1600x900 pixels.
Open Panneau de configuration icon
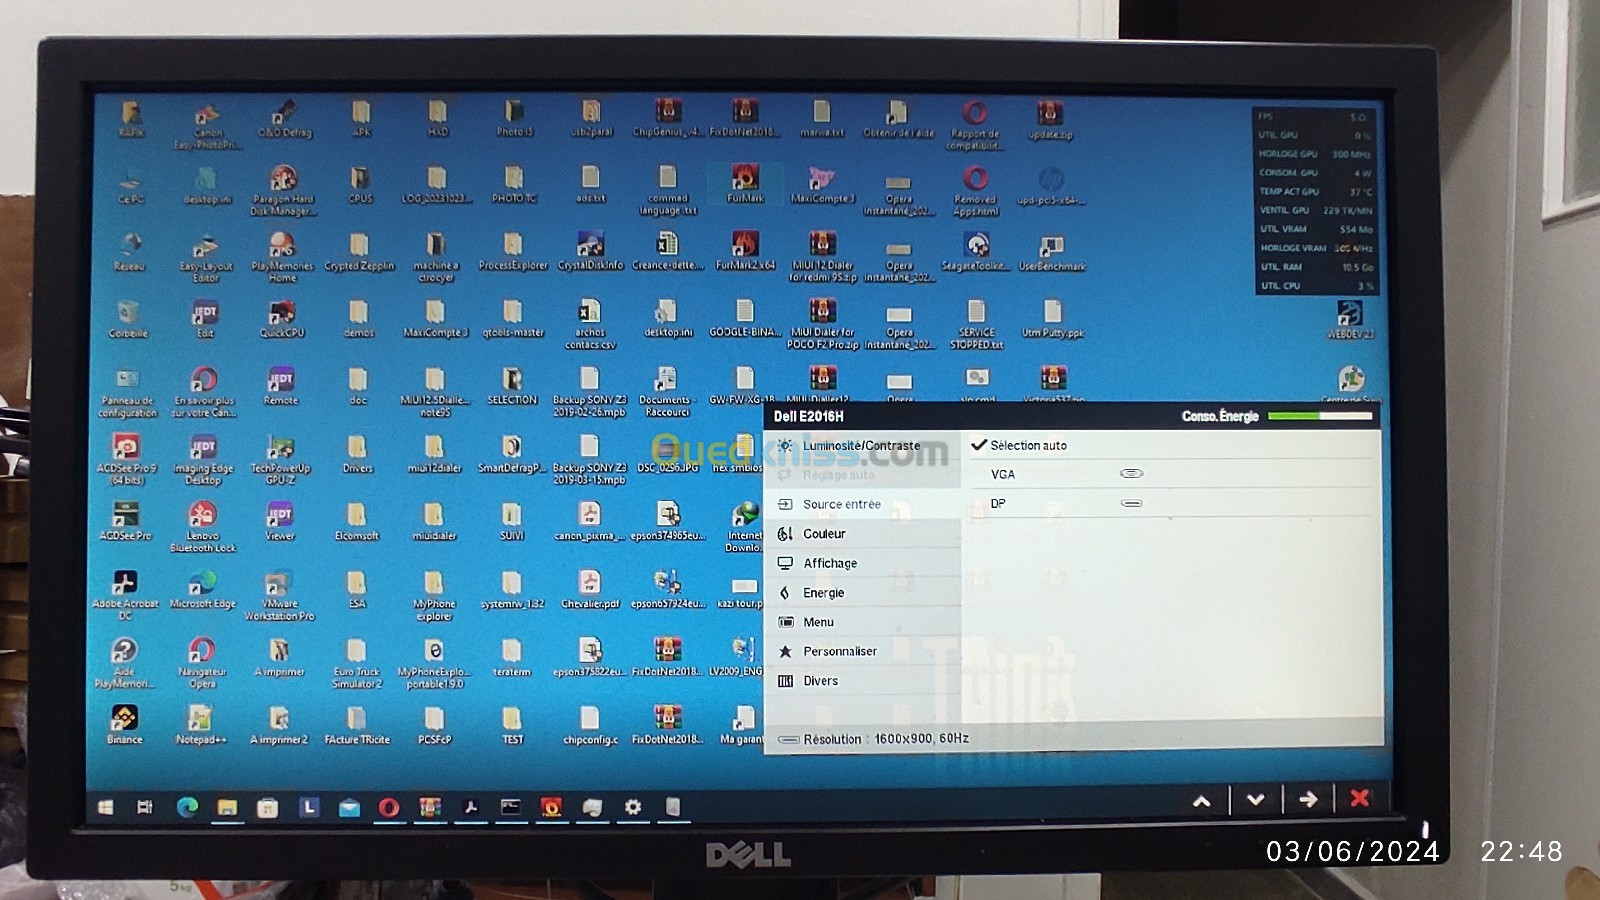(x=128, y=392)
